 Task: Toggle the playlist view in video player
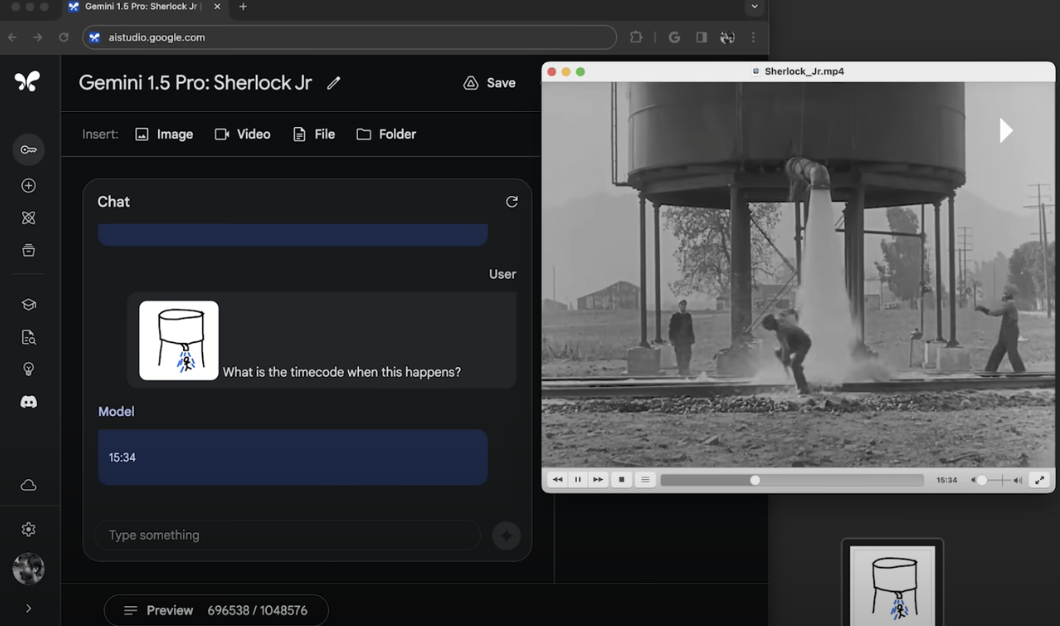pos(645,480)
